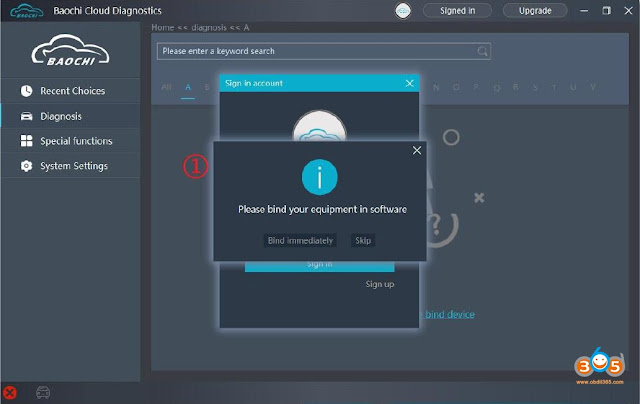Select the N letter tab

[436, 87]
